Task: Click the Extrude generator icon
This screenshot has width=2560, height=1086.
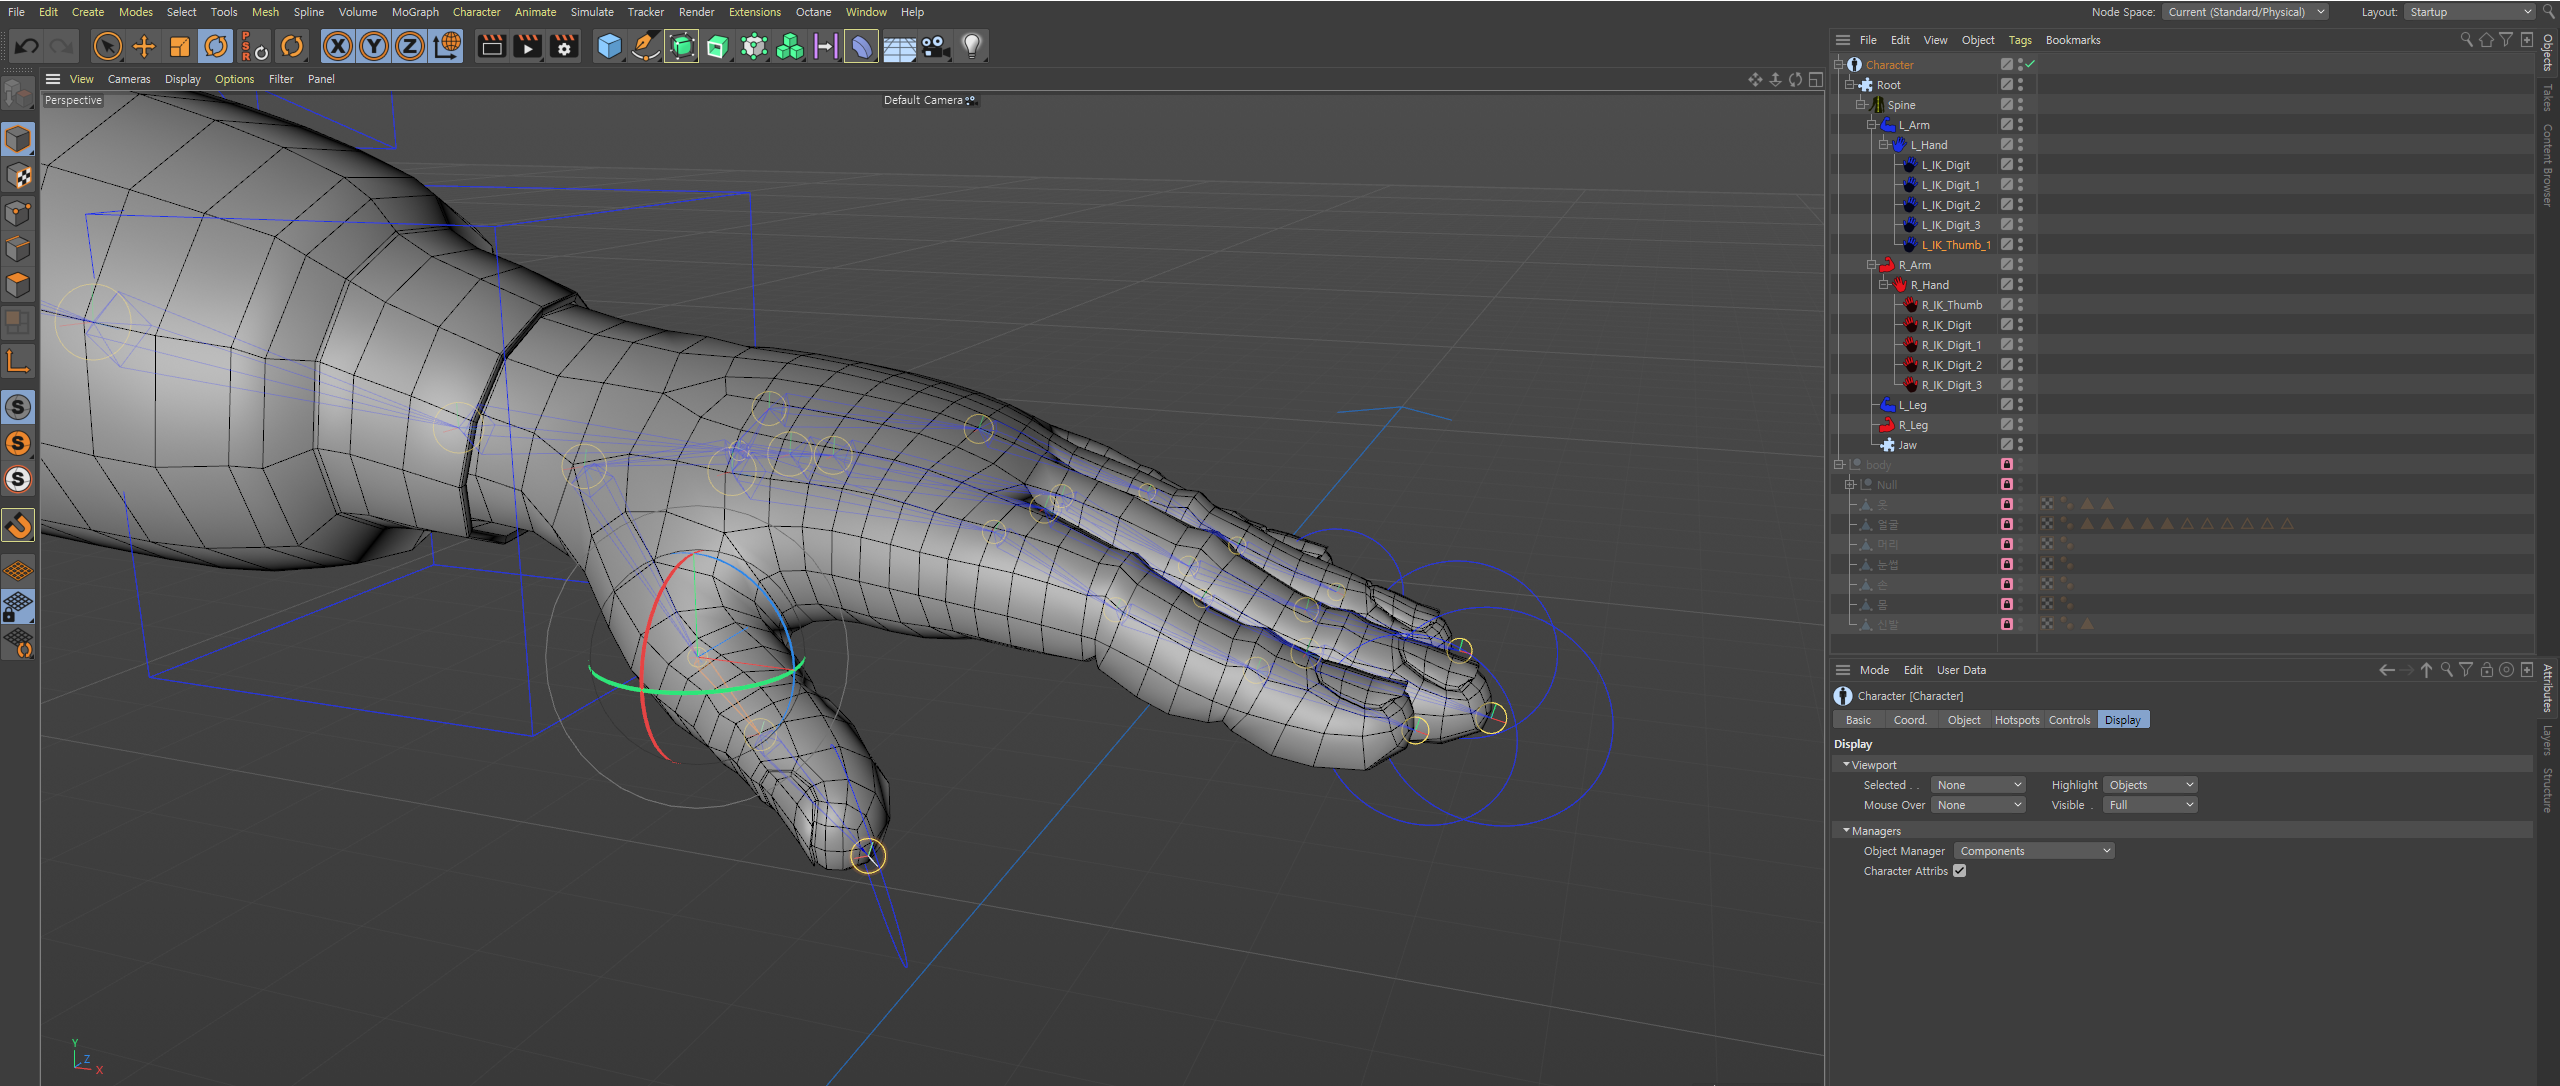Action: [718, 46]
